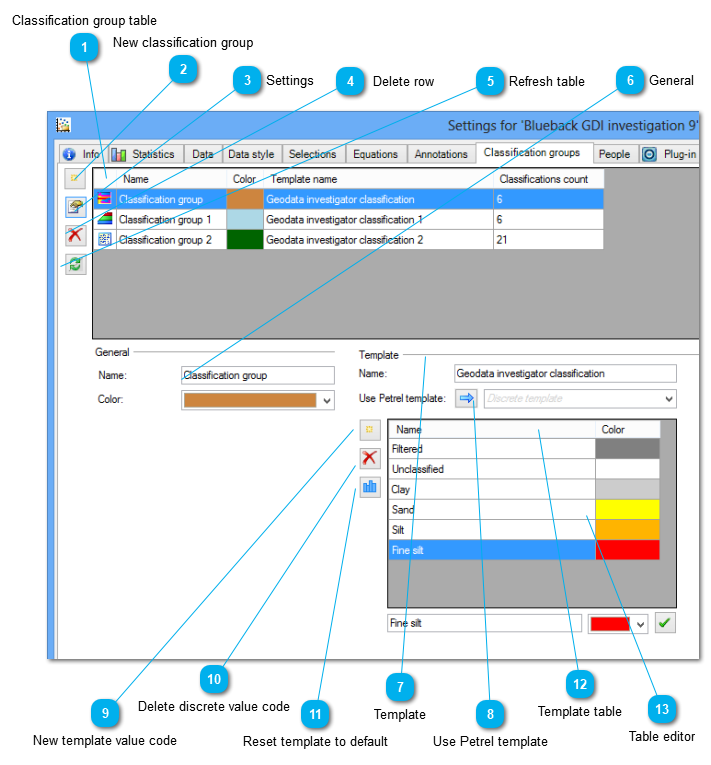Select the Classification group 1 name cell
The image size is (711, 765).
point(171,219)
